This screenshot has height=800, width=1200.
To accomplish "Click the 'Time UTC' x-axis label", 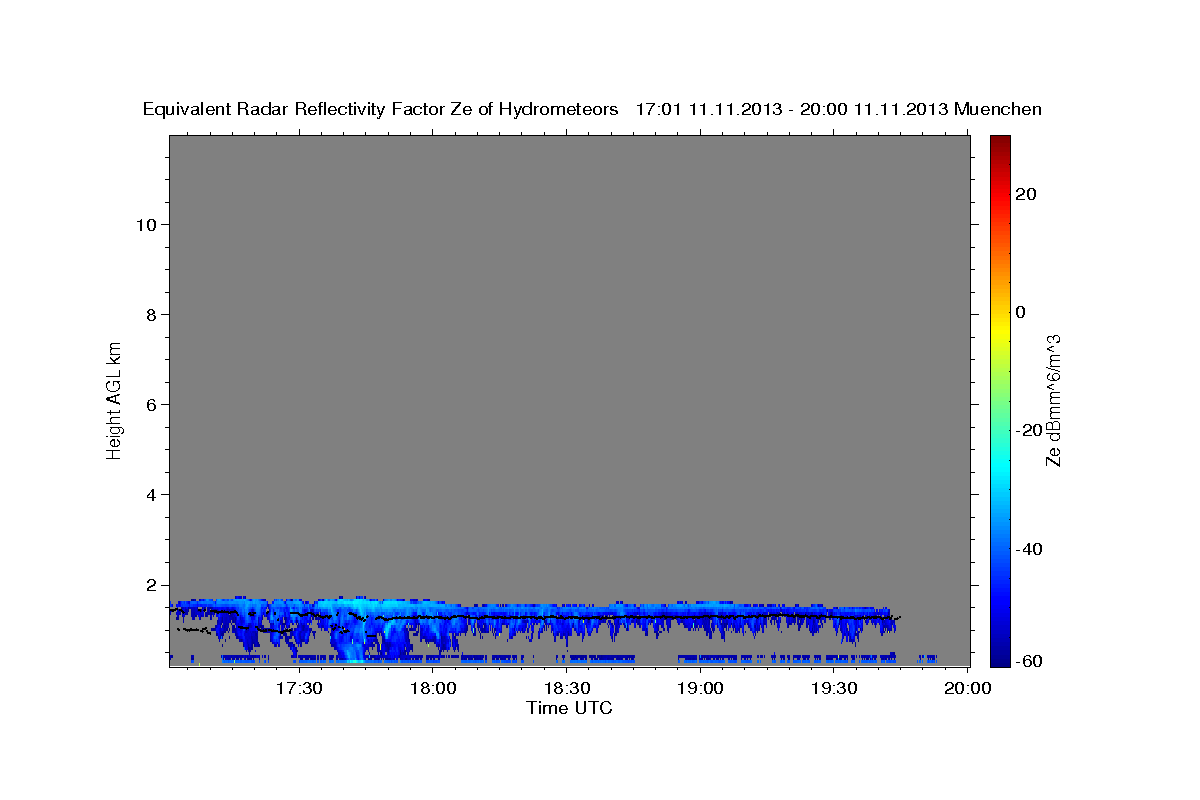I will (569, 708).
